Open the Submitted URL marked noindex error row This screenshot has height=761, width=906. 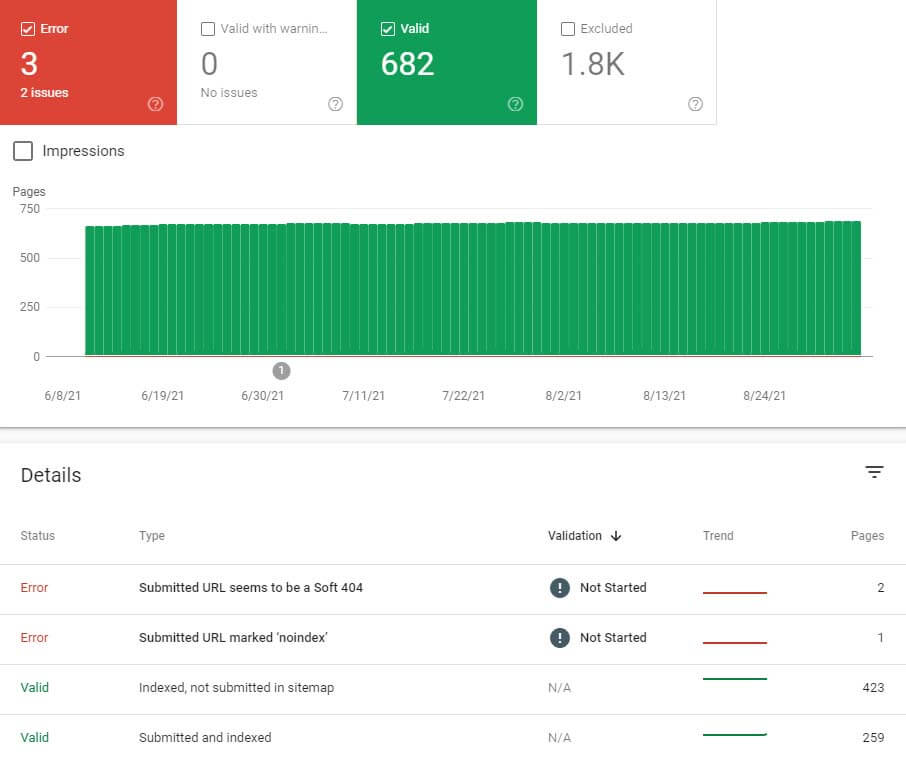click(x=235, y=638)
